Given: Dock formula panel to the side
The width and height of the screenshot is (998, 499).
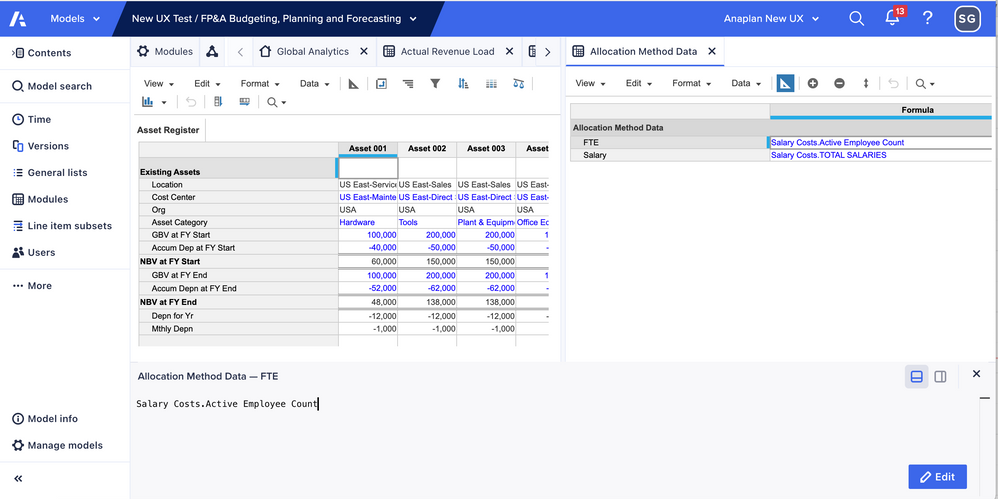Looking at the screenshot, I should (x=940, y=377).
